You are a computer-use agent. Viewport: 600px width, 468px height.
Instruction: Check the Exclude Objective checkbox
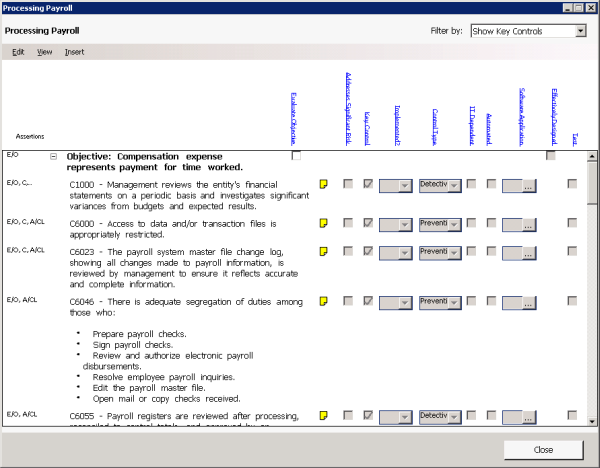pyautogui.click(x=296, y=156)
